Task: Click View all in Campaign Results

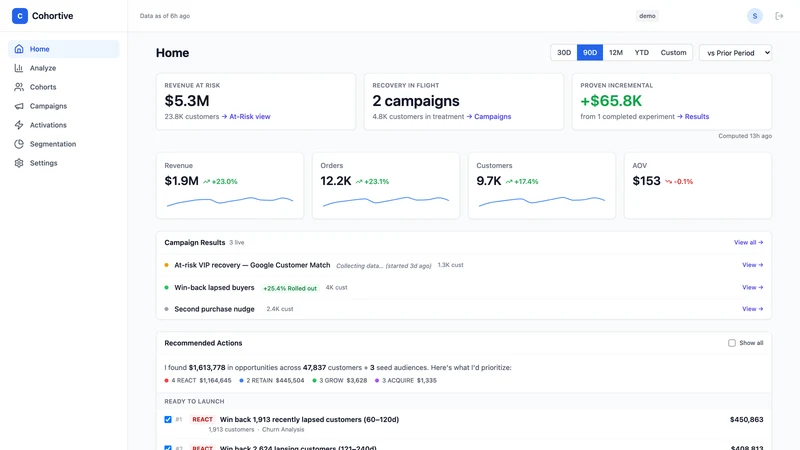Action: [748, 243]
